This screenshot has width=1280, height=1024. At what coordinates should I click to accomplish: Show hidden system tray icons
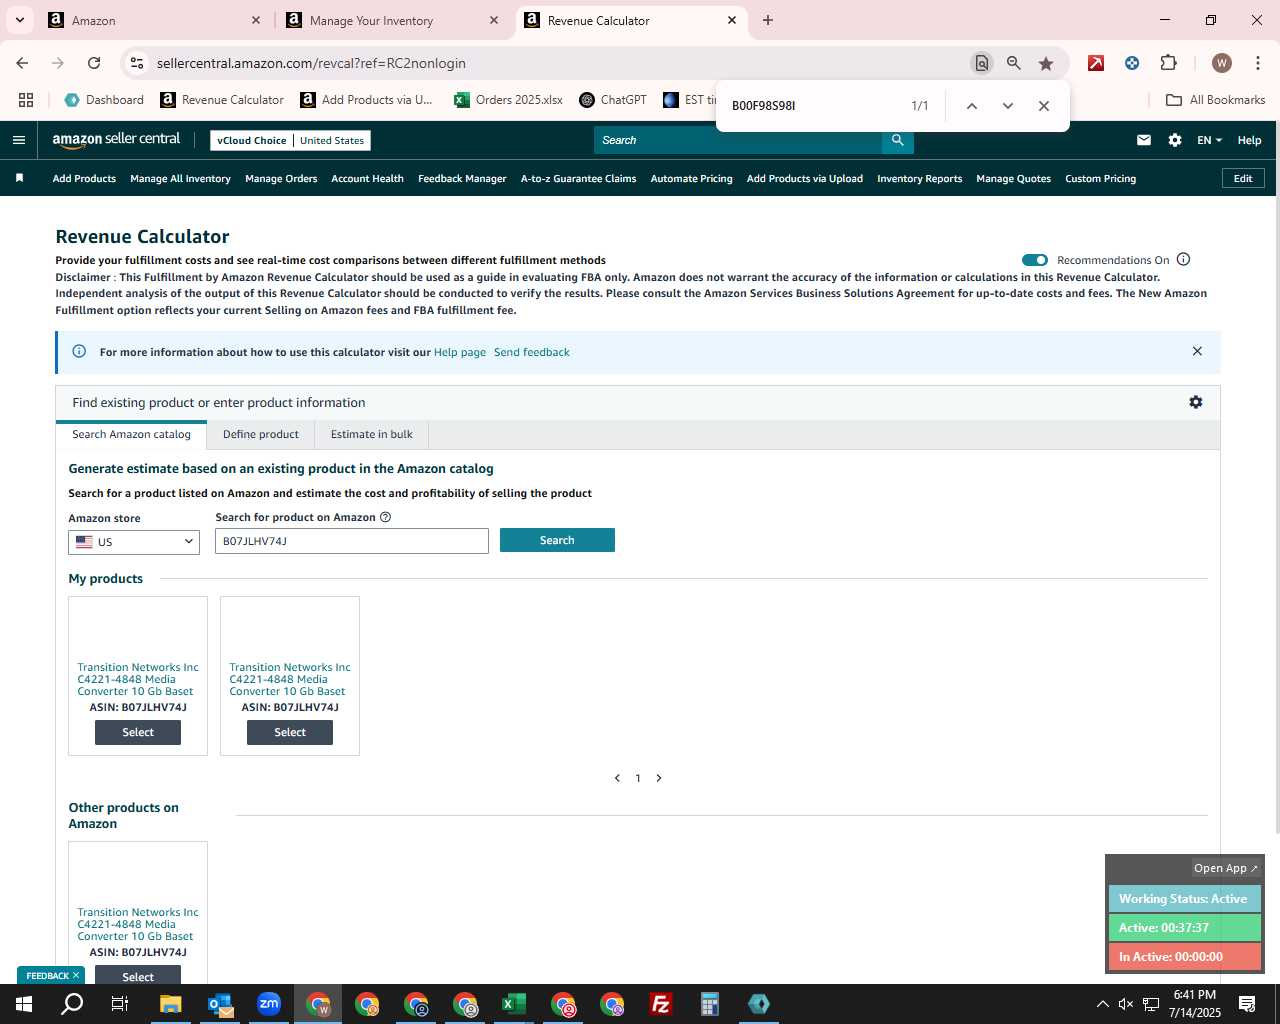click(1102, 1004)
